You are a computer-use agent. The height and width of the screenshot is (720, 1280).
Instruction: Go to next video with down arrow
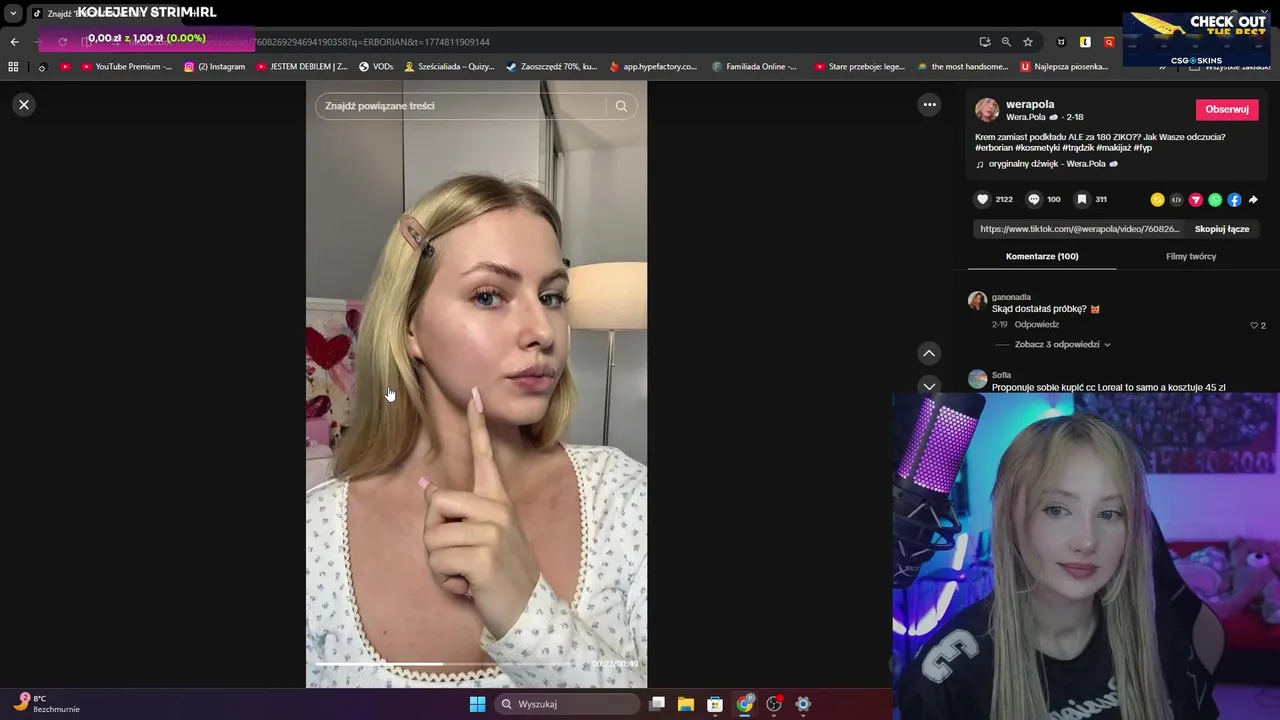click(x=929, y=386)
